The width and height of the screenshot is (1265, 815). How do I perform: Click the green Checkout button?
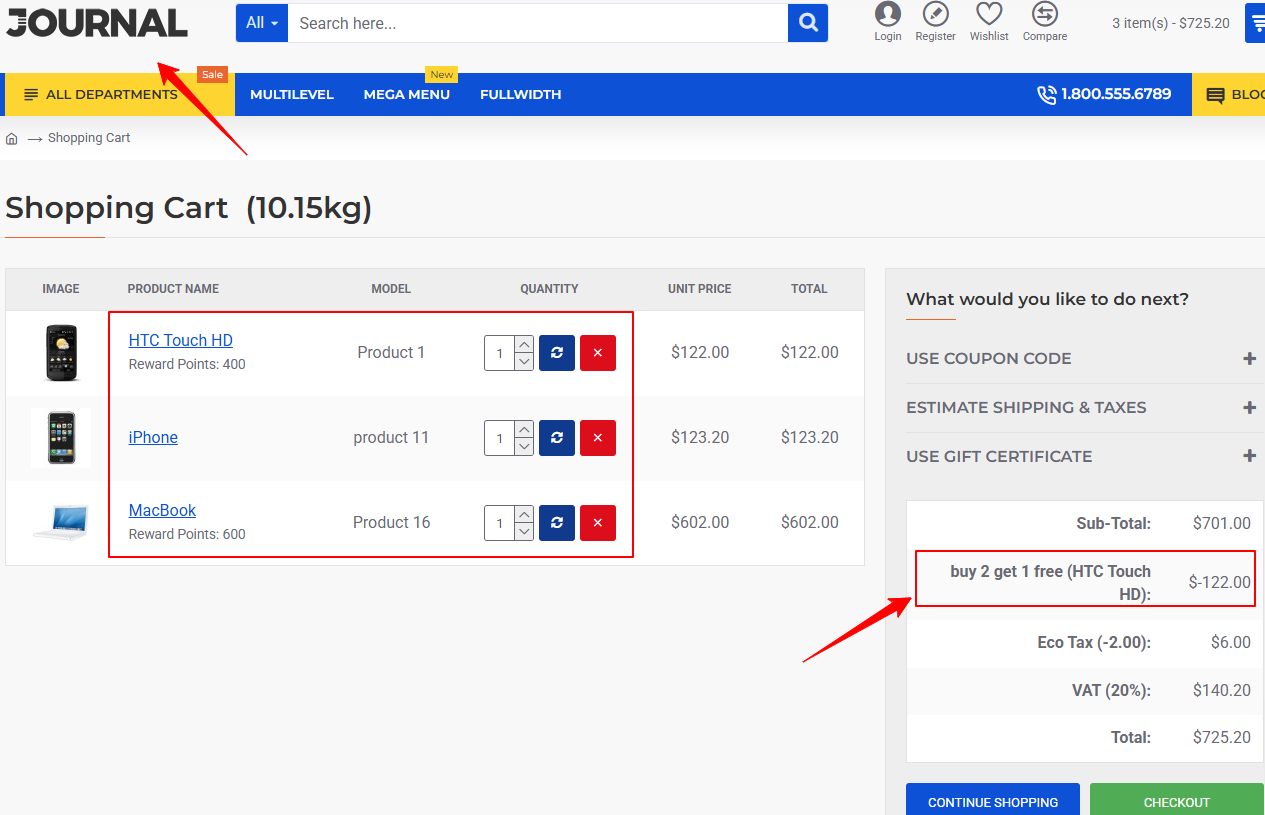[1177, 801]
